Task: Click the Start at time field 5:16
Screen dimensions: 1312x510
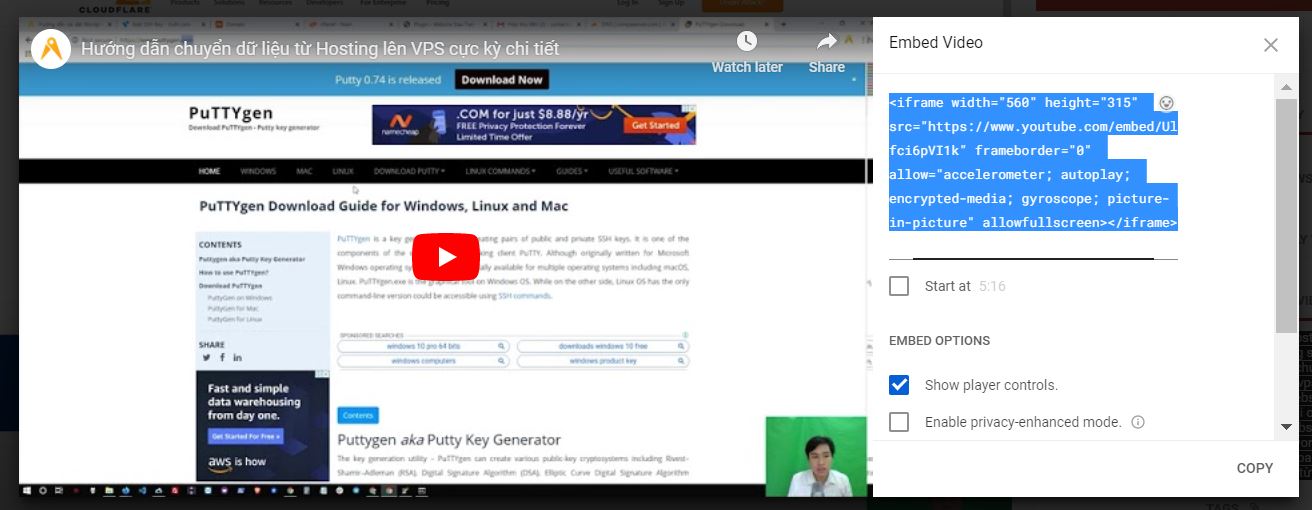Action: click(x=992, y=286)
